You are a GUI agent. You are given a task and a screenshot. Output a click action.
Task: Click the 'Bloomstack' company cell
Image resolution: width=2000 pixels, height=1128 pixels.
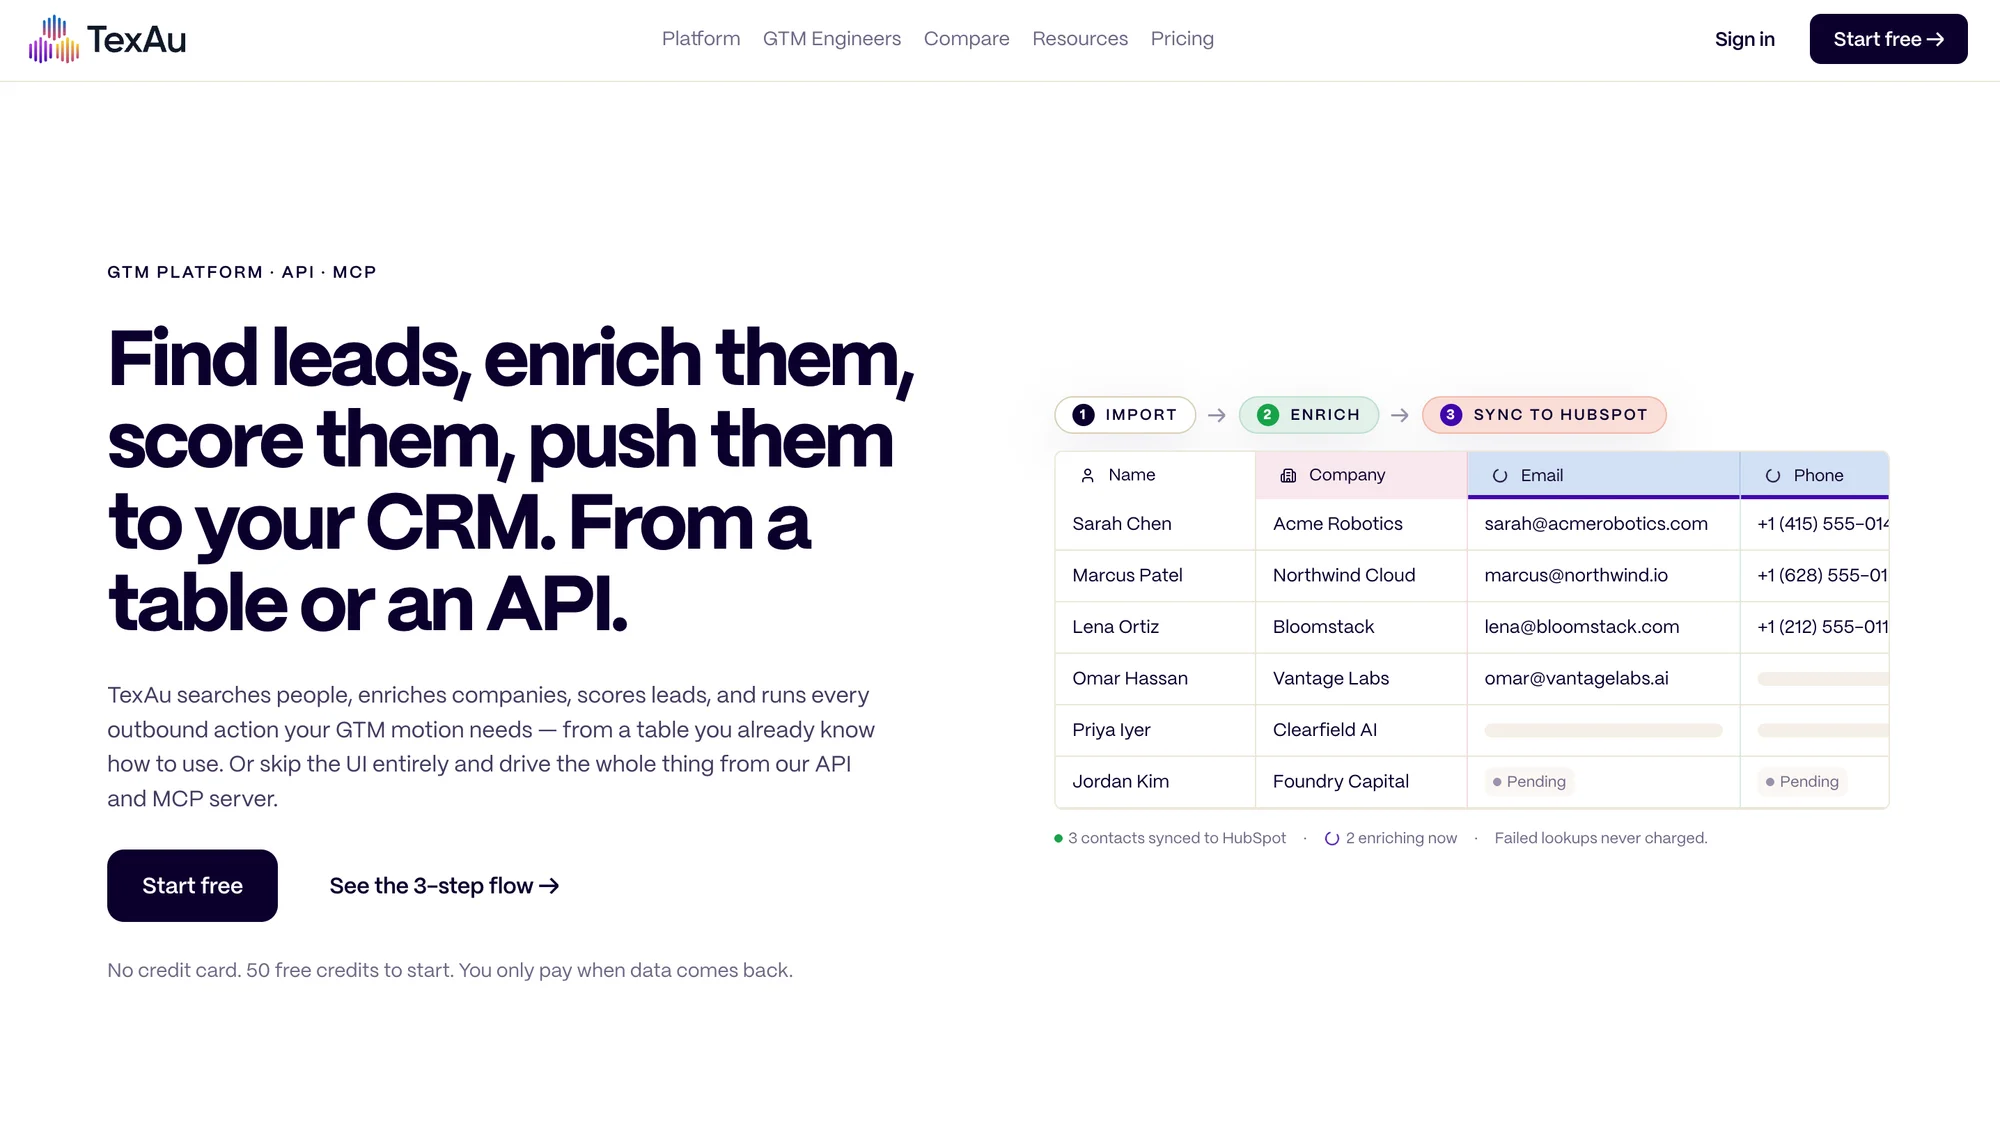pyautogui.click(x=1361, y=627)
